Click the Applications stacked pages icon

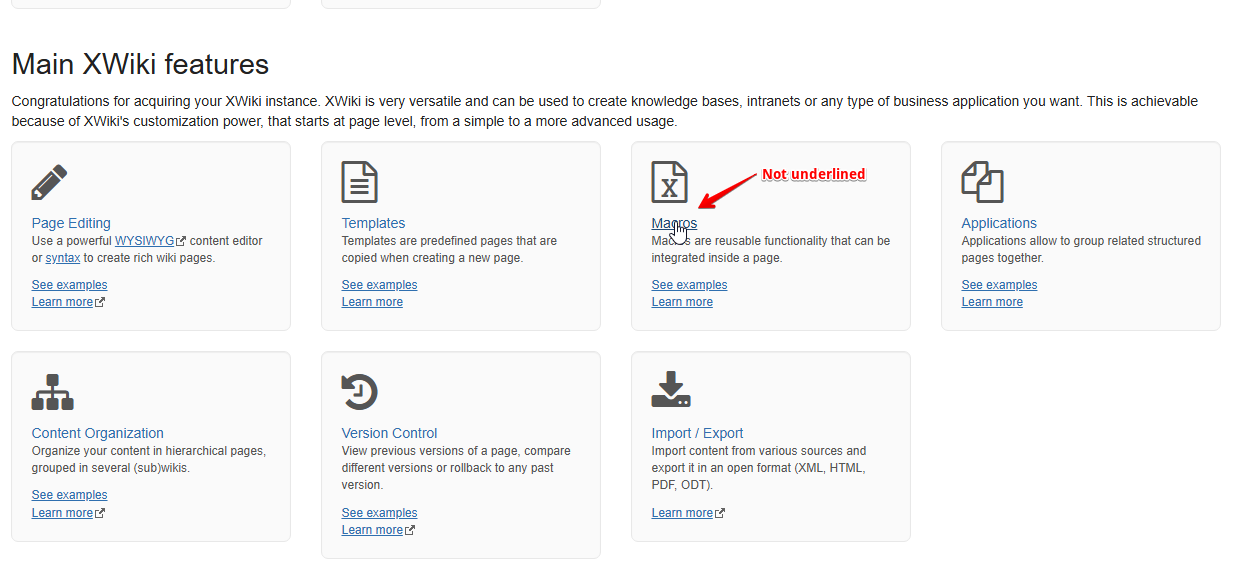click(982, 183)
